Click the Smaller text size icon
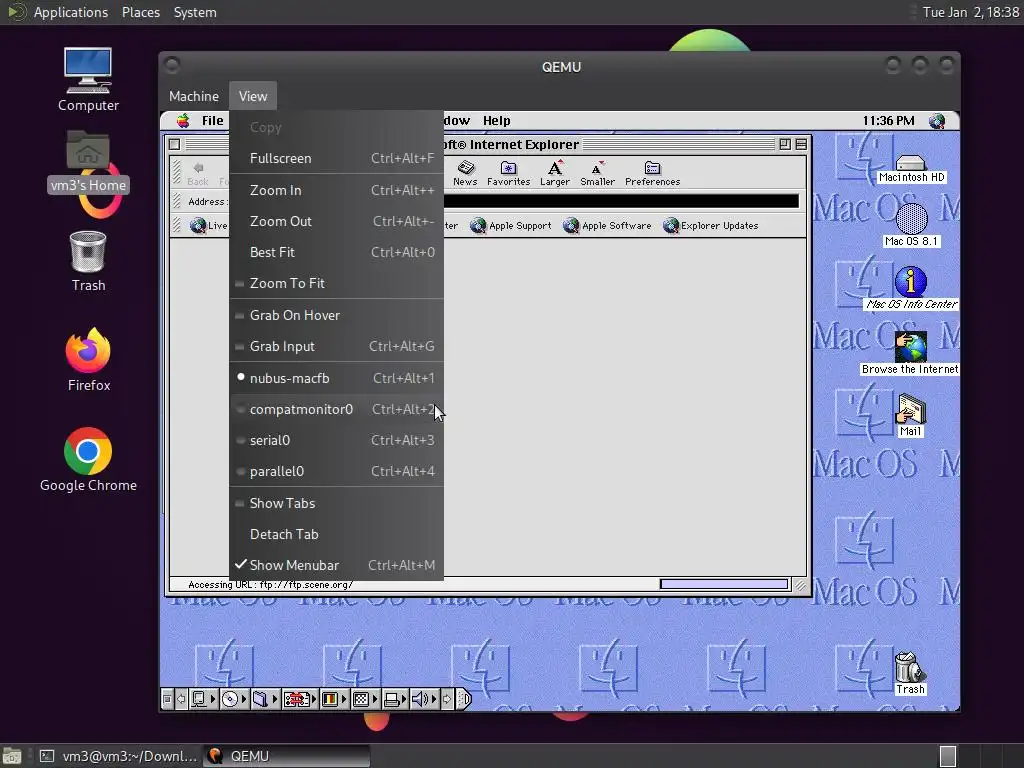This screenshot has height=768, width=1024. click(597, 173)
